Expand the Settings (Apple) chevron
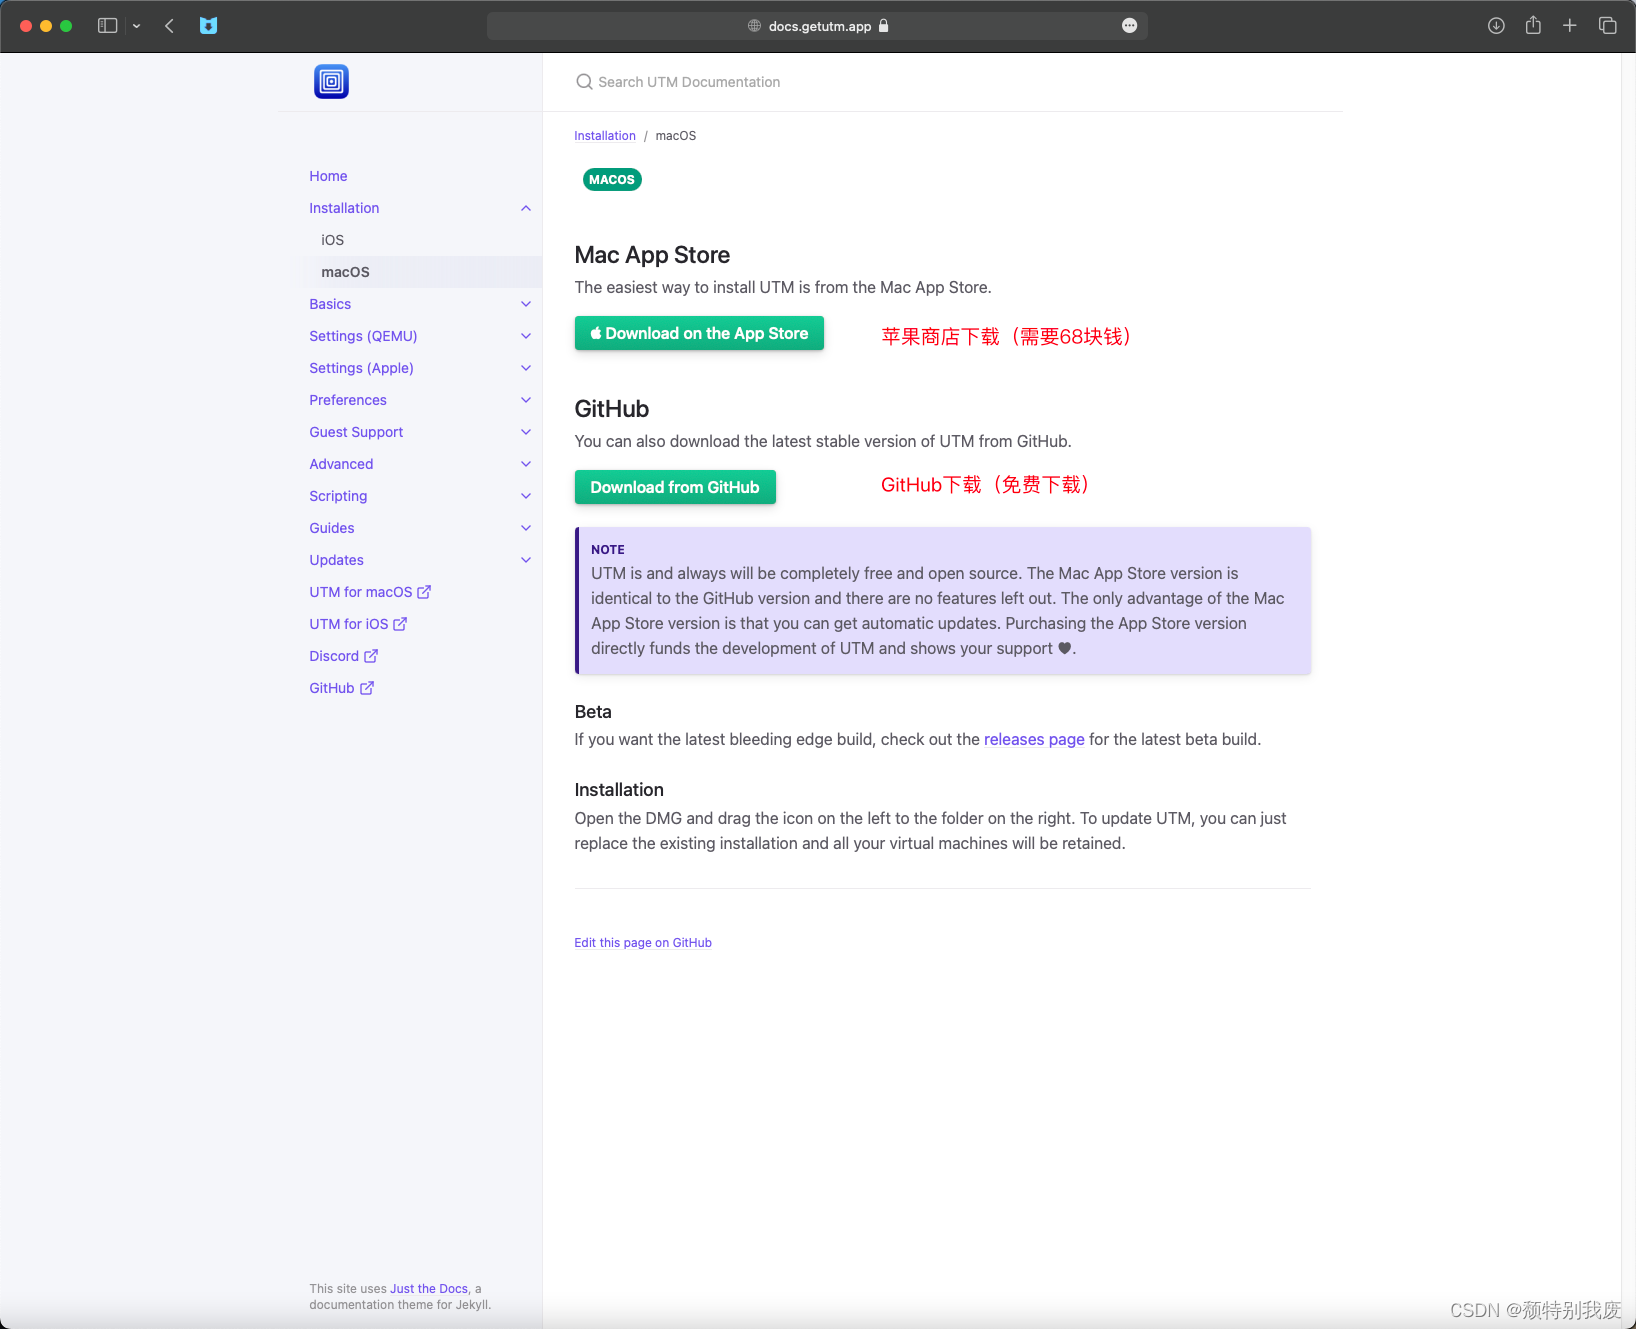Viewport: 1636px width, 1329px height. click(526, 368)
